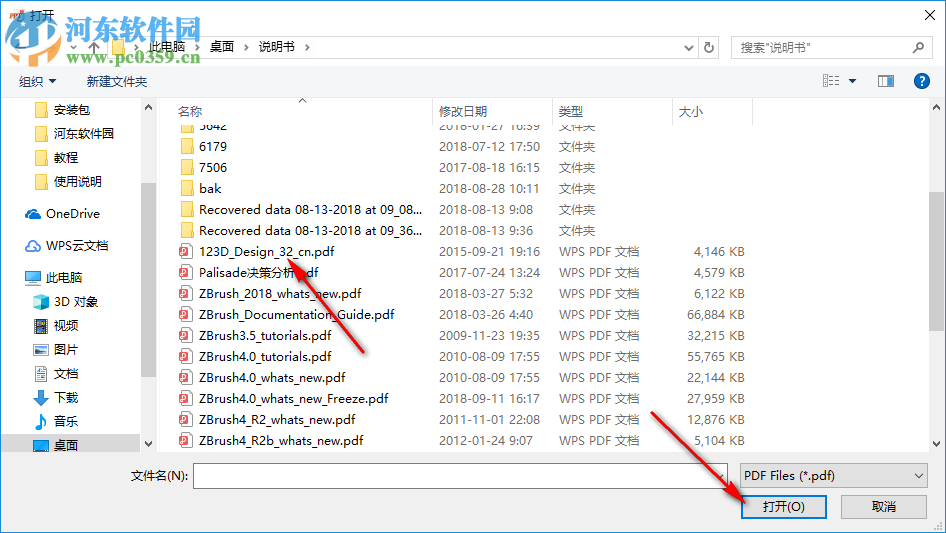Click size cell 66,884 KB
The height and width of the screenshot is (533, 946).
[x=716, y=314]
